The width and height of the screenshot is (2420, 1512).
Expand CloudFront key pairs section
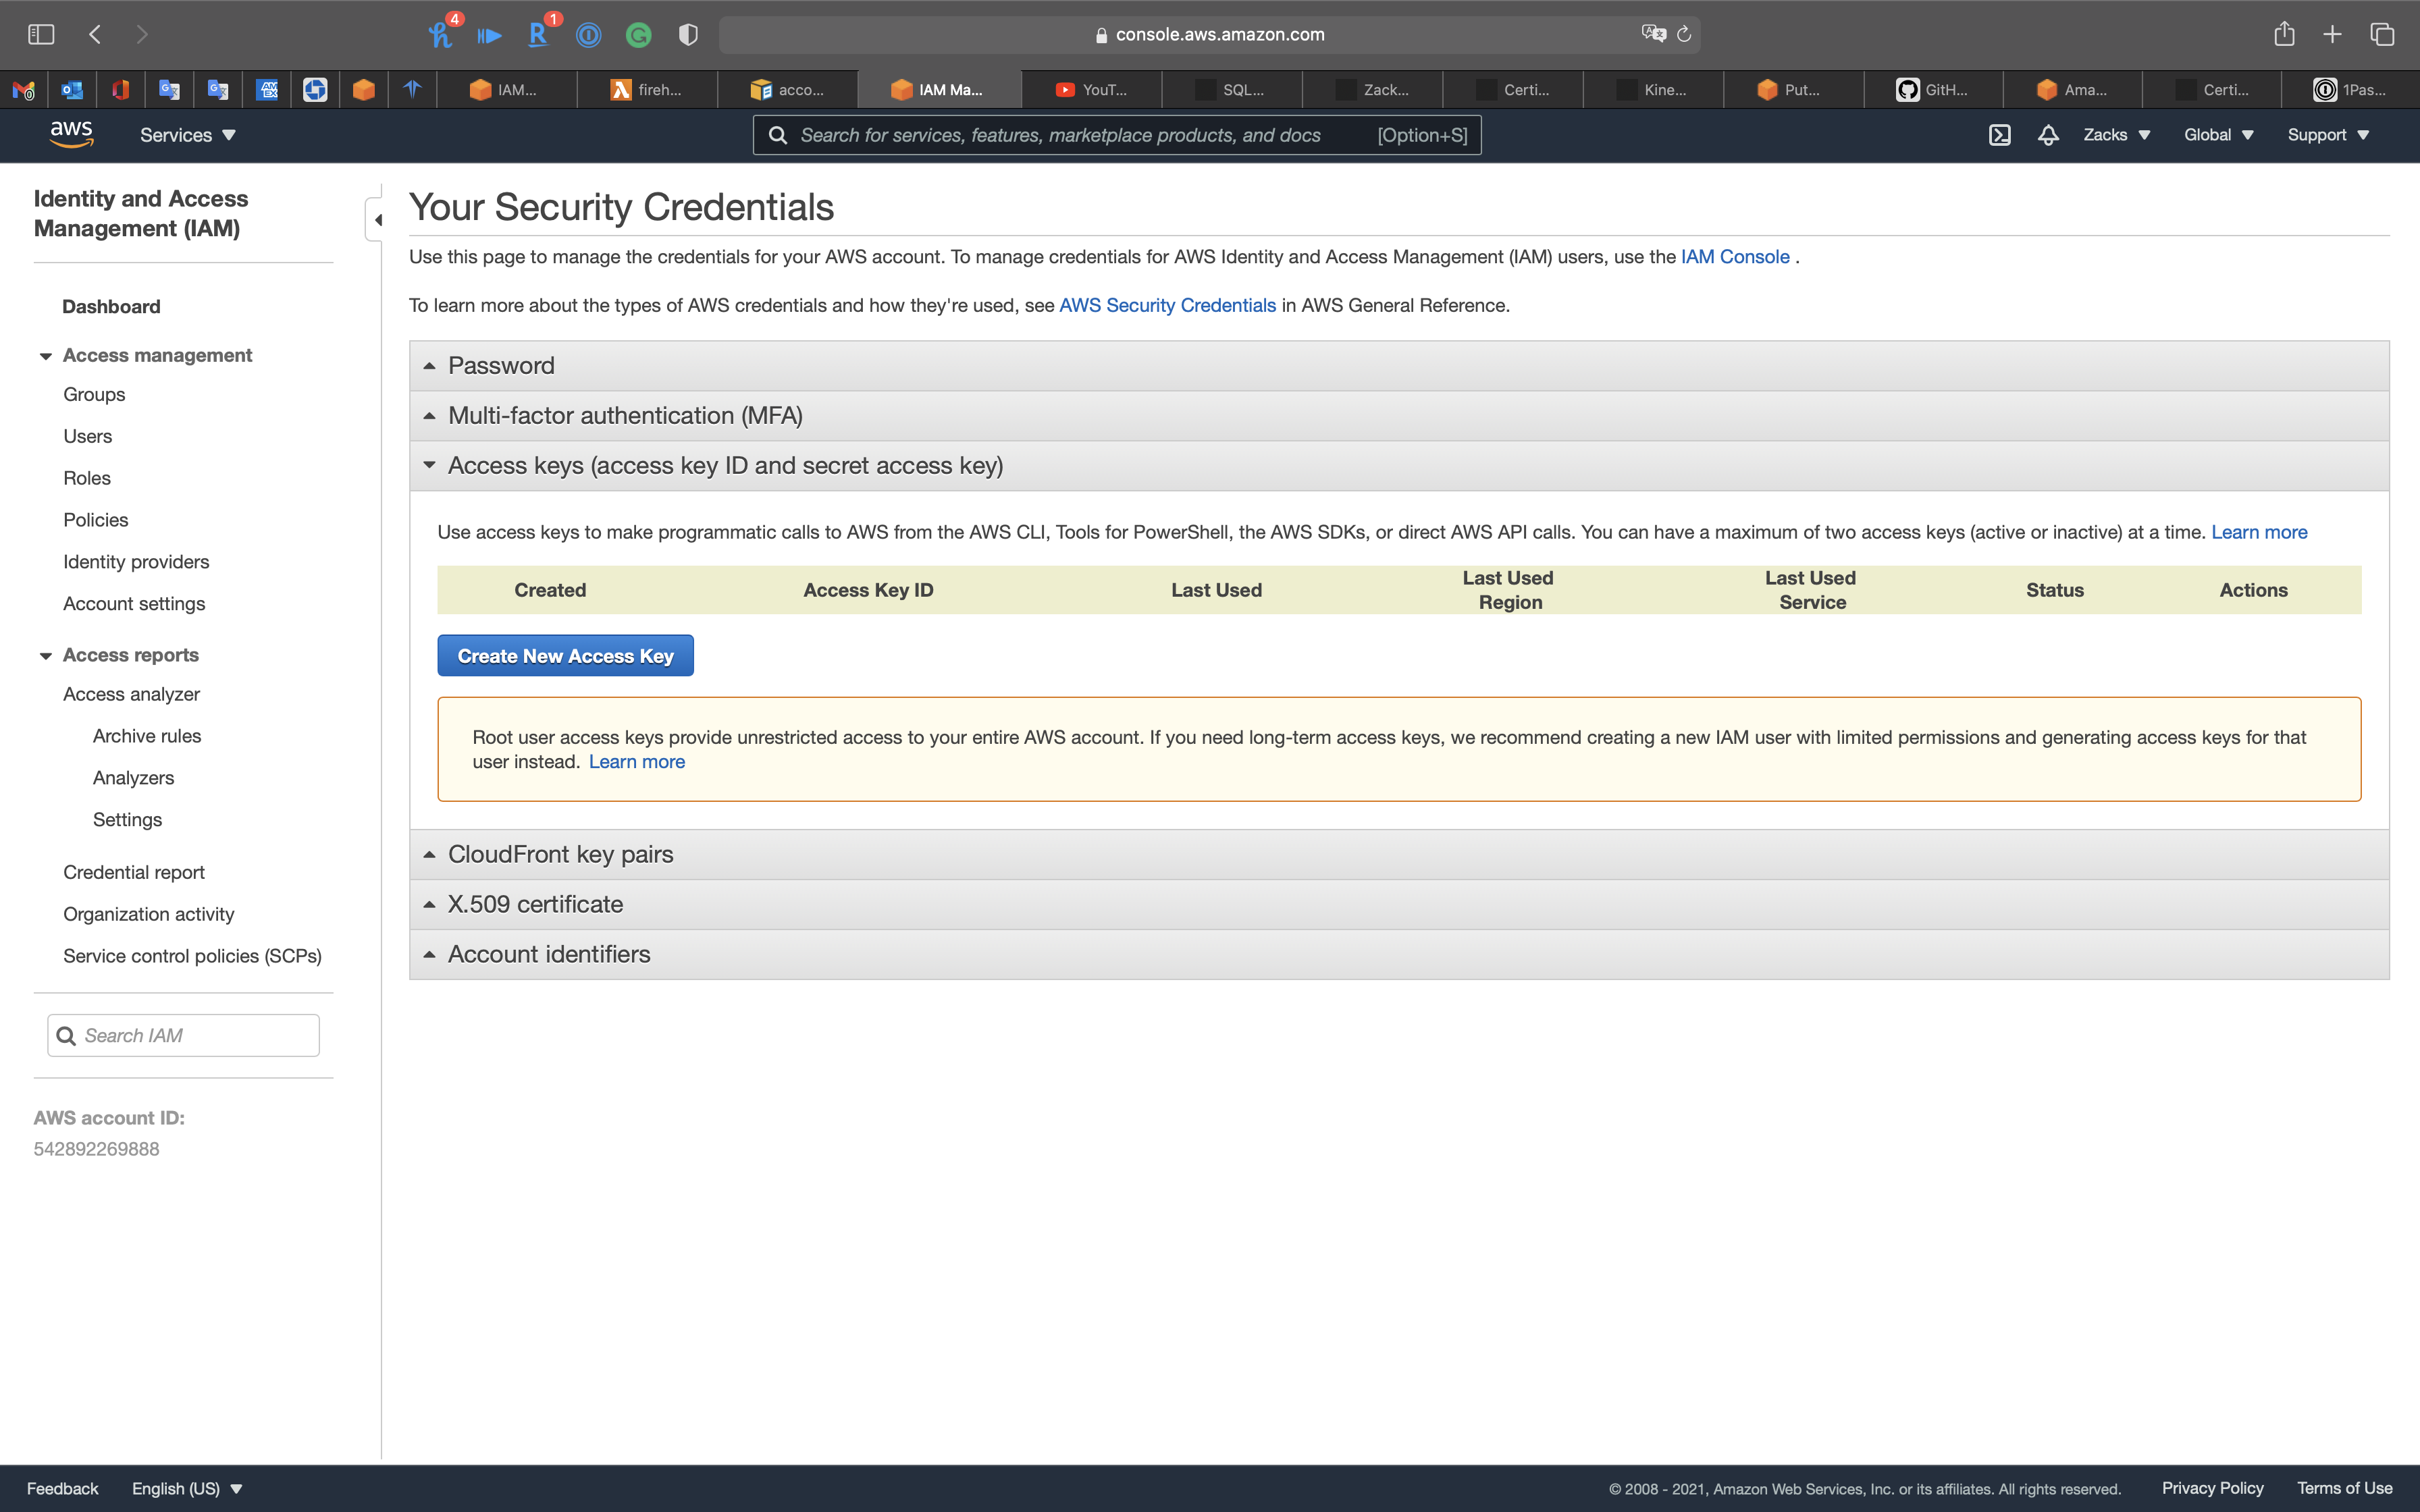[560, 854]
